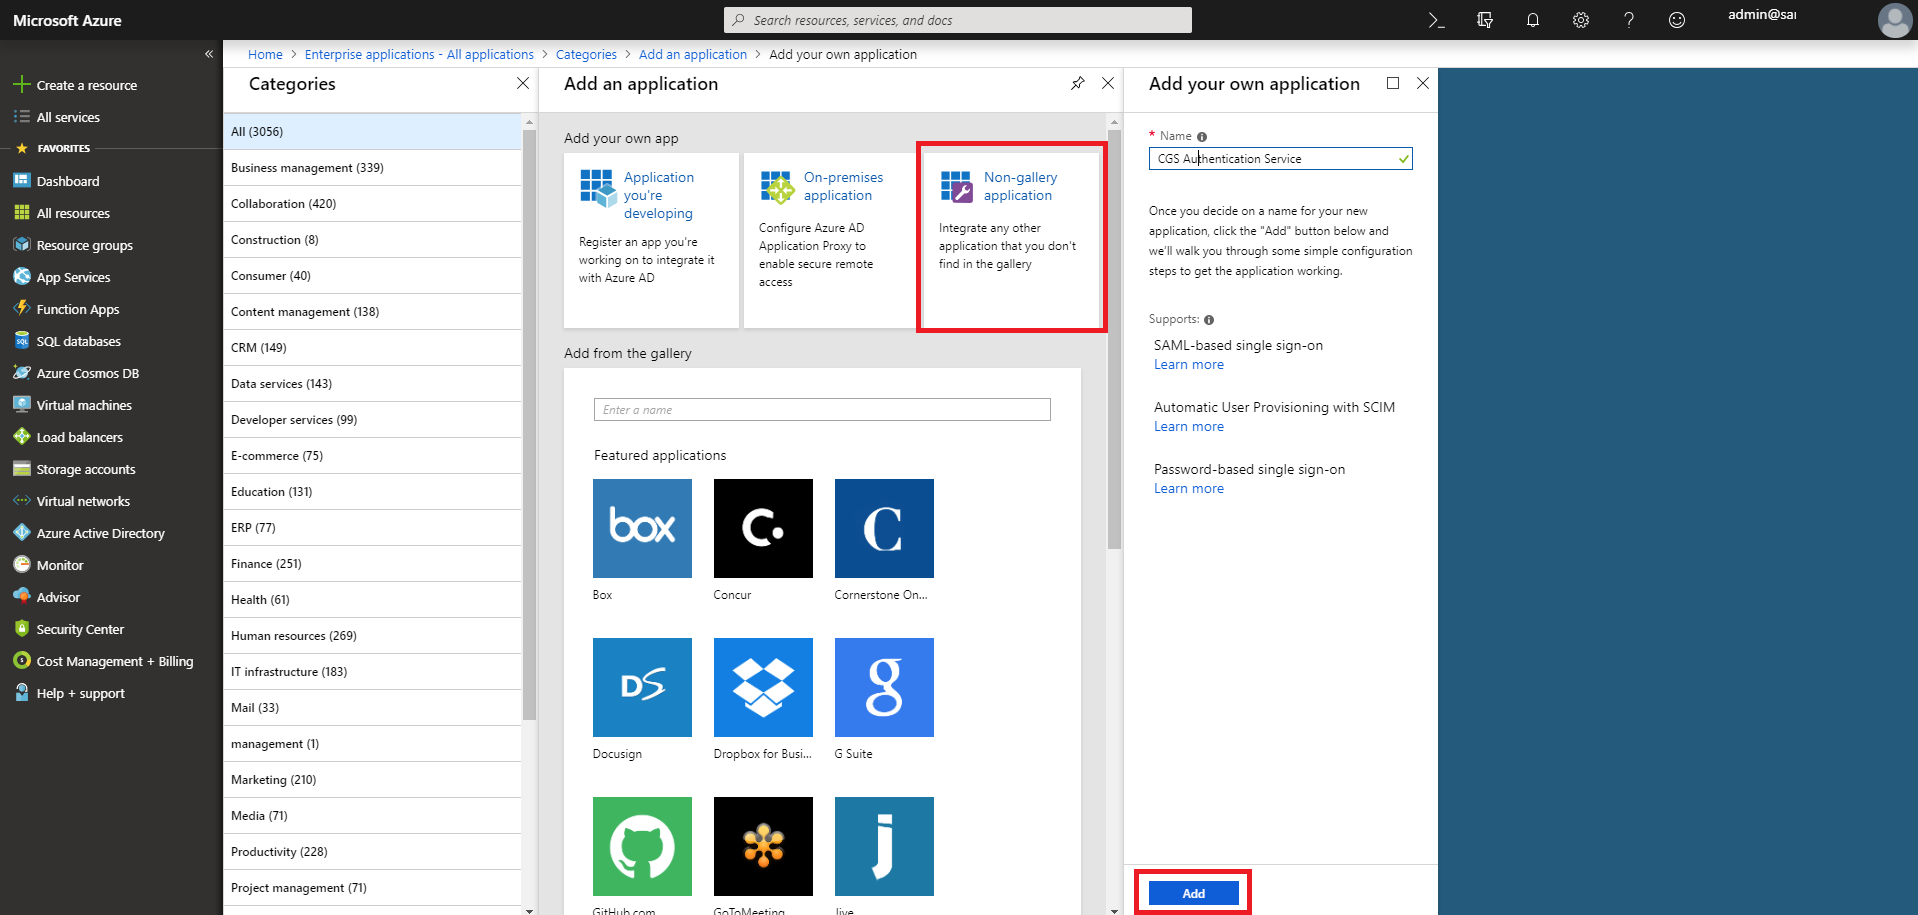1918x915 pixels.
Task: Click the Function Apps lightning icon
Action: pos(21,308)
